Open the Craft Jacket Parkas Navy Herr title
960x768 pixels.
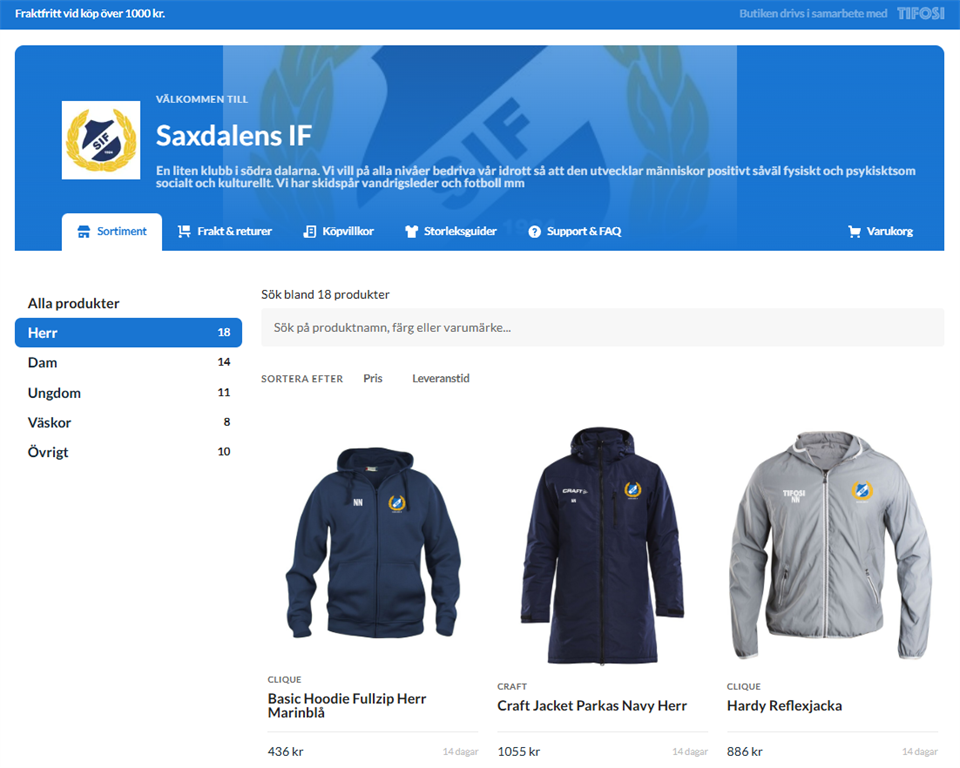(x=592, y=706)
